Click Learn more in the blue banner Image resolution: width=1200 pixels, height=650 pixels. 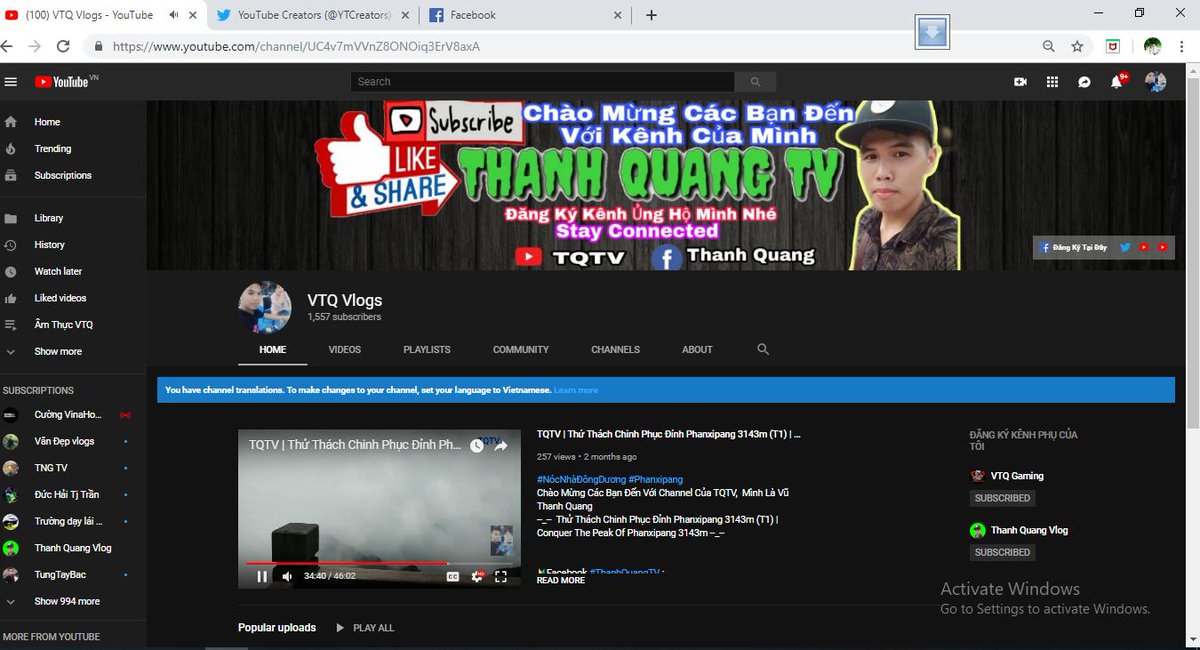(x=576, y=390)
